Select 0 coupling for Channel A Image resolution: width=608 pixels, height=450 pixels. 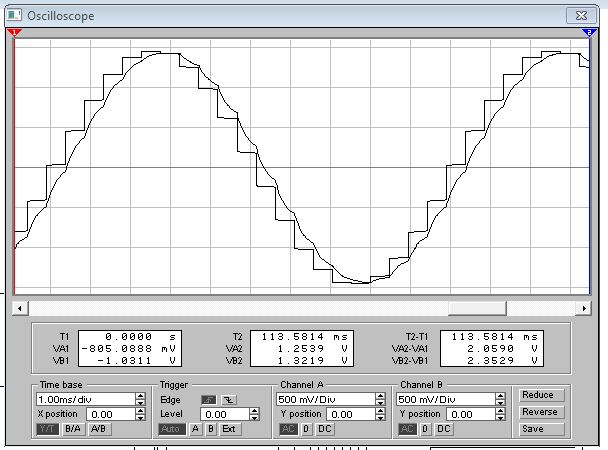click(306, 429)
